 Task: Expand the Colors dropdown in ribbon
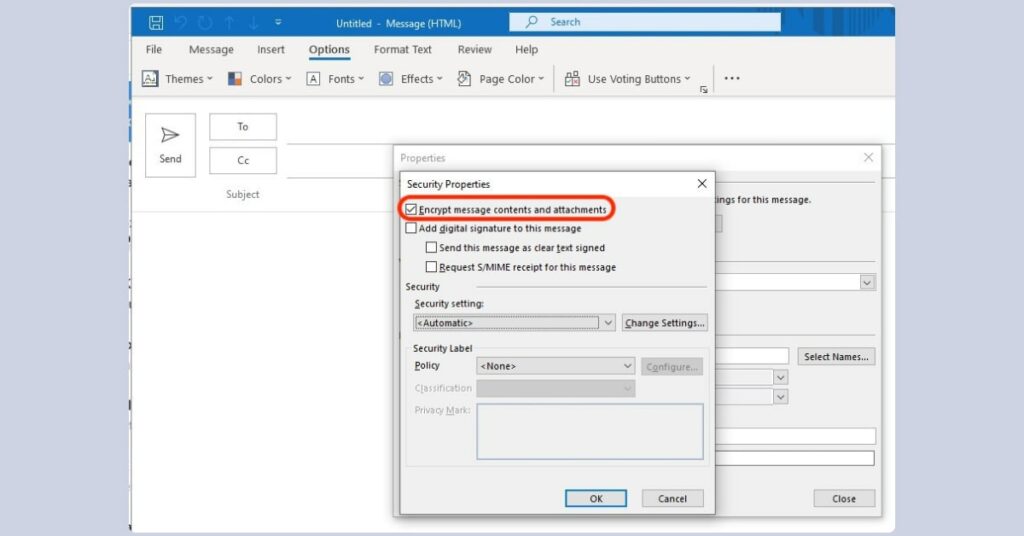click(x=287, y=79)
